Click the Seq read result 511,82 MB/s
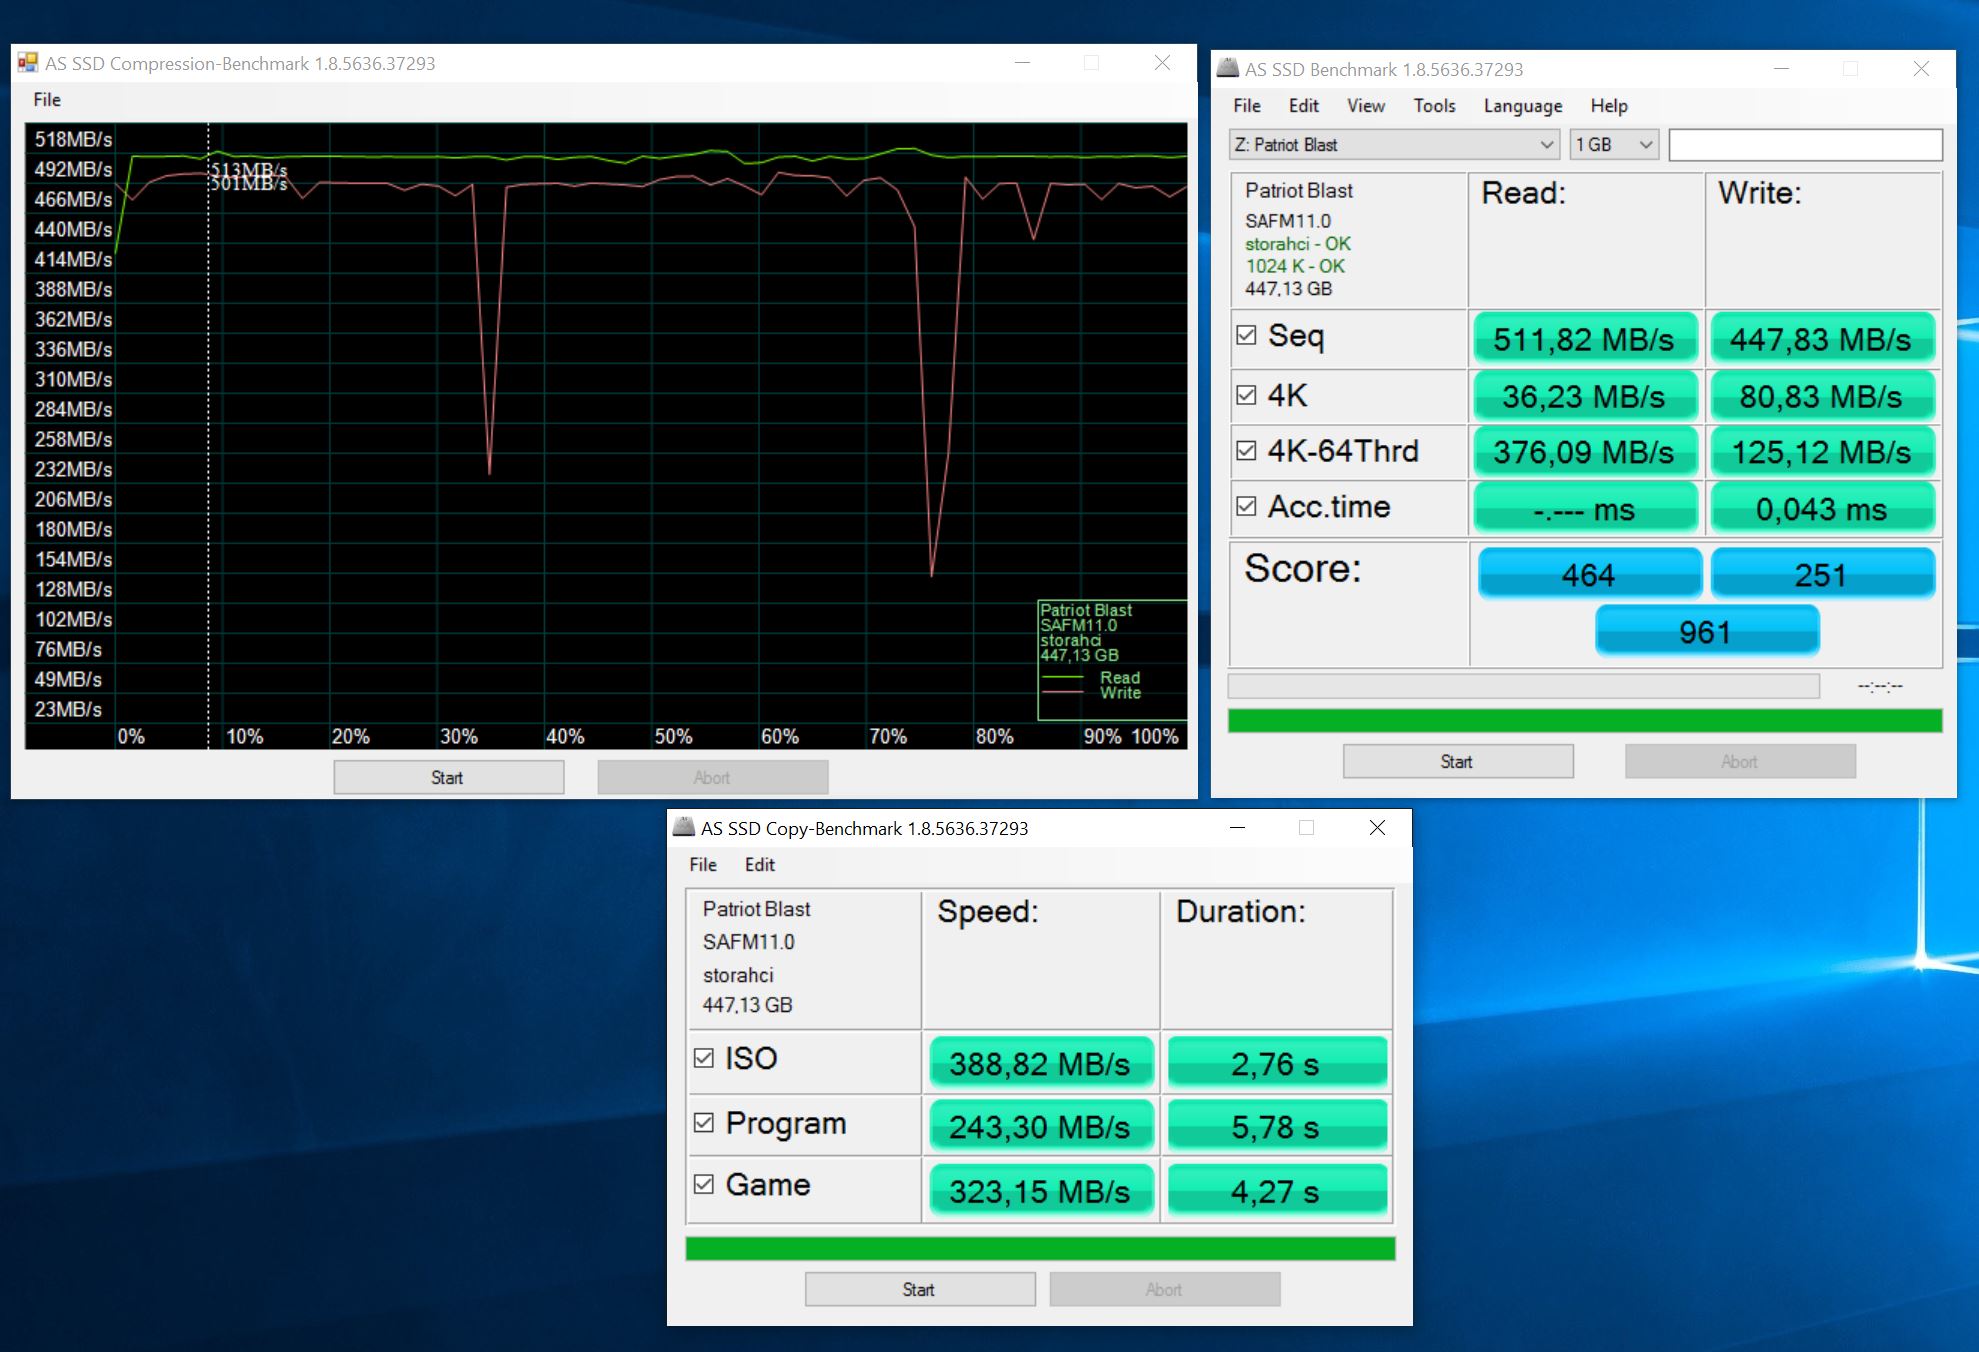The image size is (1979, 1352). (1585, 339)
